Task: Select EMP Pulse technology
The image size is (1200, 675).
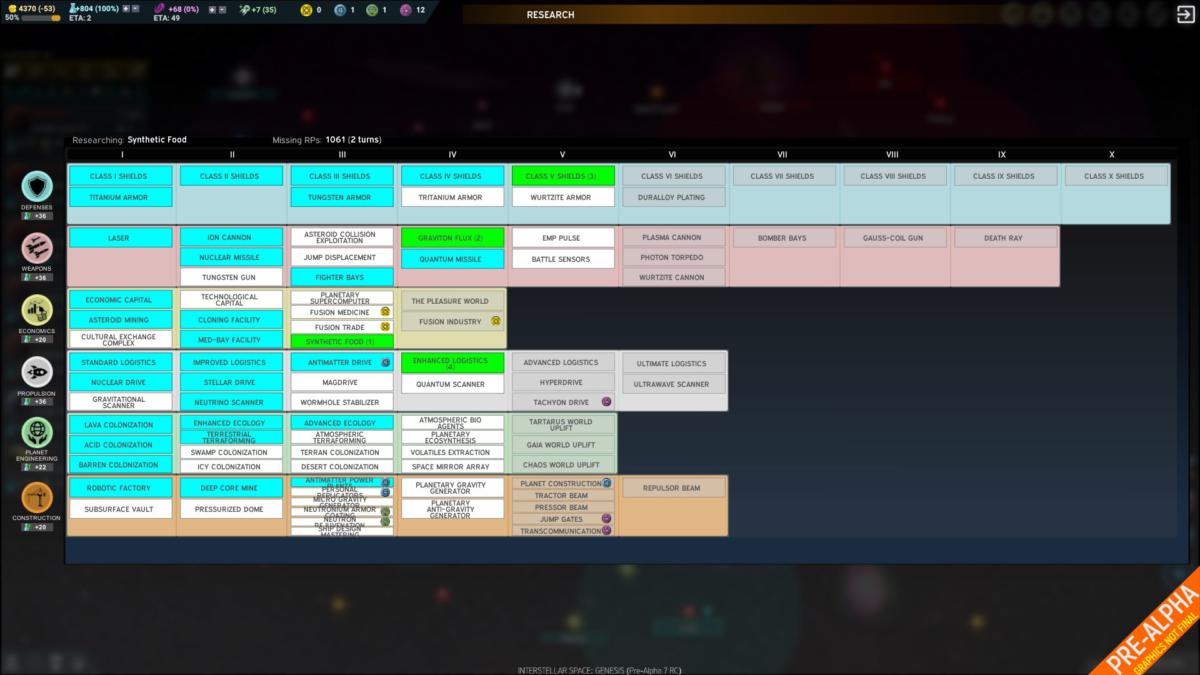Action: (x=563, y=238)
